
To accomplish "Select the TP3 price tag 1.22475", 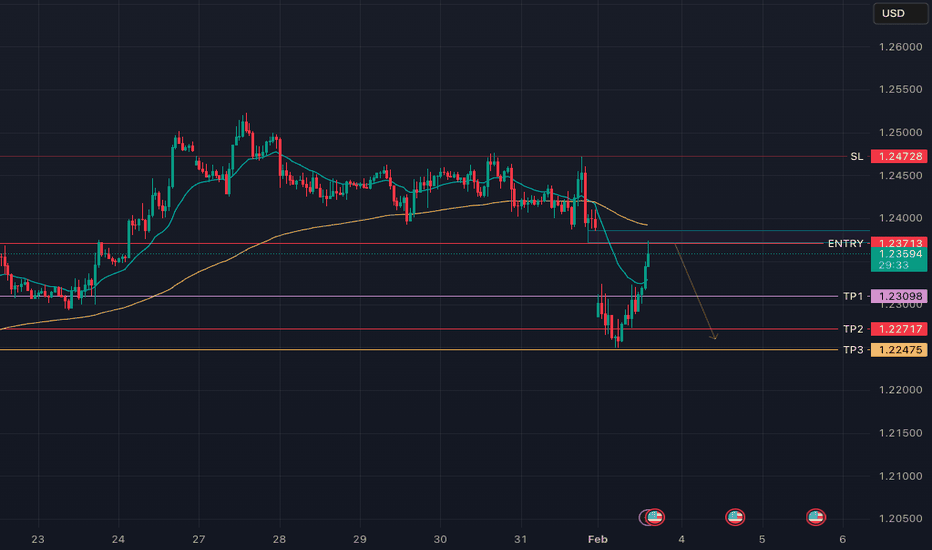I will (899, 350).
